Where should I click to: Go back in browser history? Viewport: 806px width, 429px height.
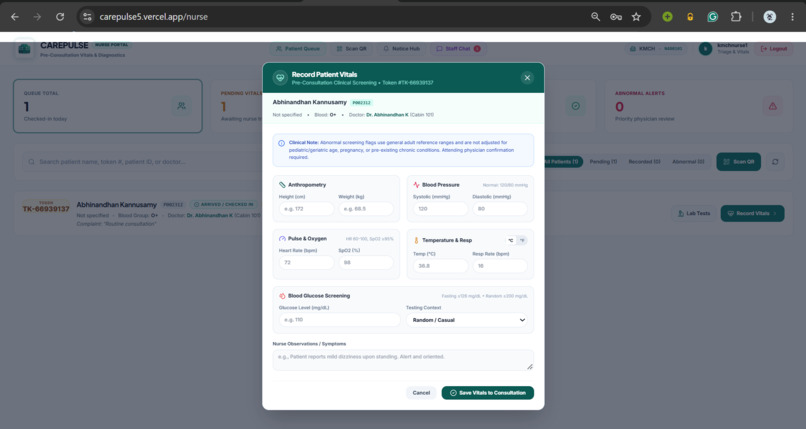click(x=15, y=17)
